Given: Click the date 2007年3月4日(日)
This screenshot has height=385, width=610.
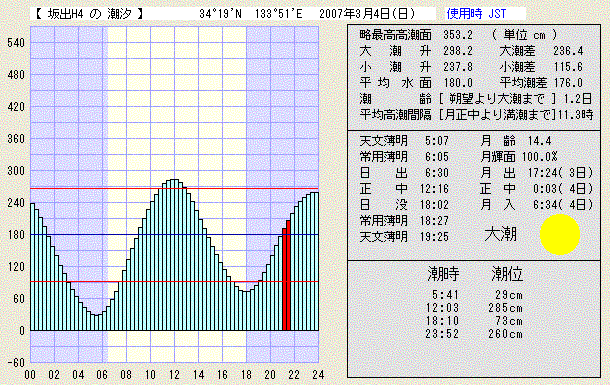Looking at the screenshot, I should (367, 14).
